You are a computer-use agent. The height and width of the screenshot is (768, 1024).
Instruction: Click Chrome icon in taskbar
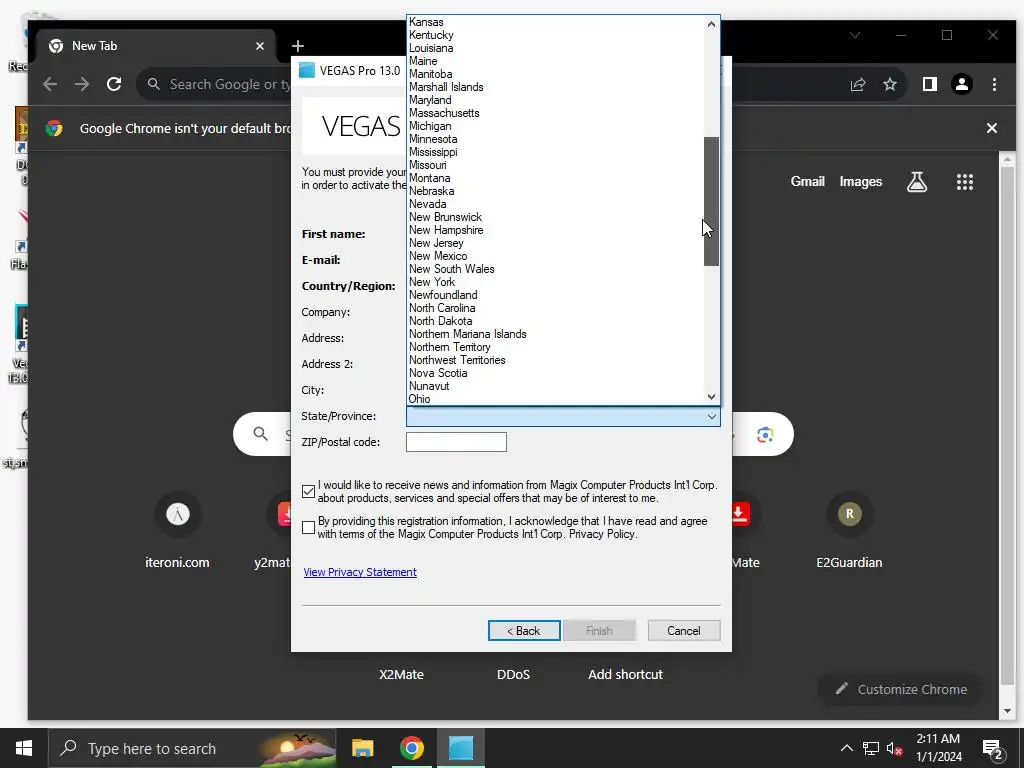point(411,748)
